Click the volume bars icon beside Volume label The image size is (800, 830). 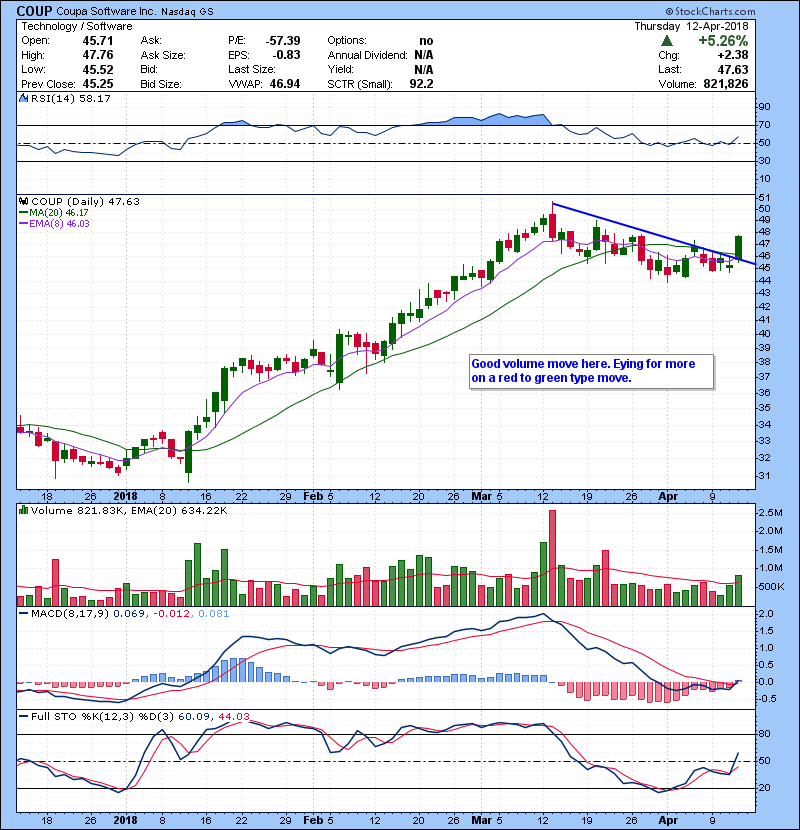tap(23, 510)
